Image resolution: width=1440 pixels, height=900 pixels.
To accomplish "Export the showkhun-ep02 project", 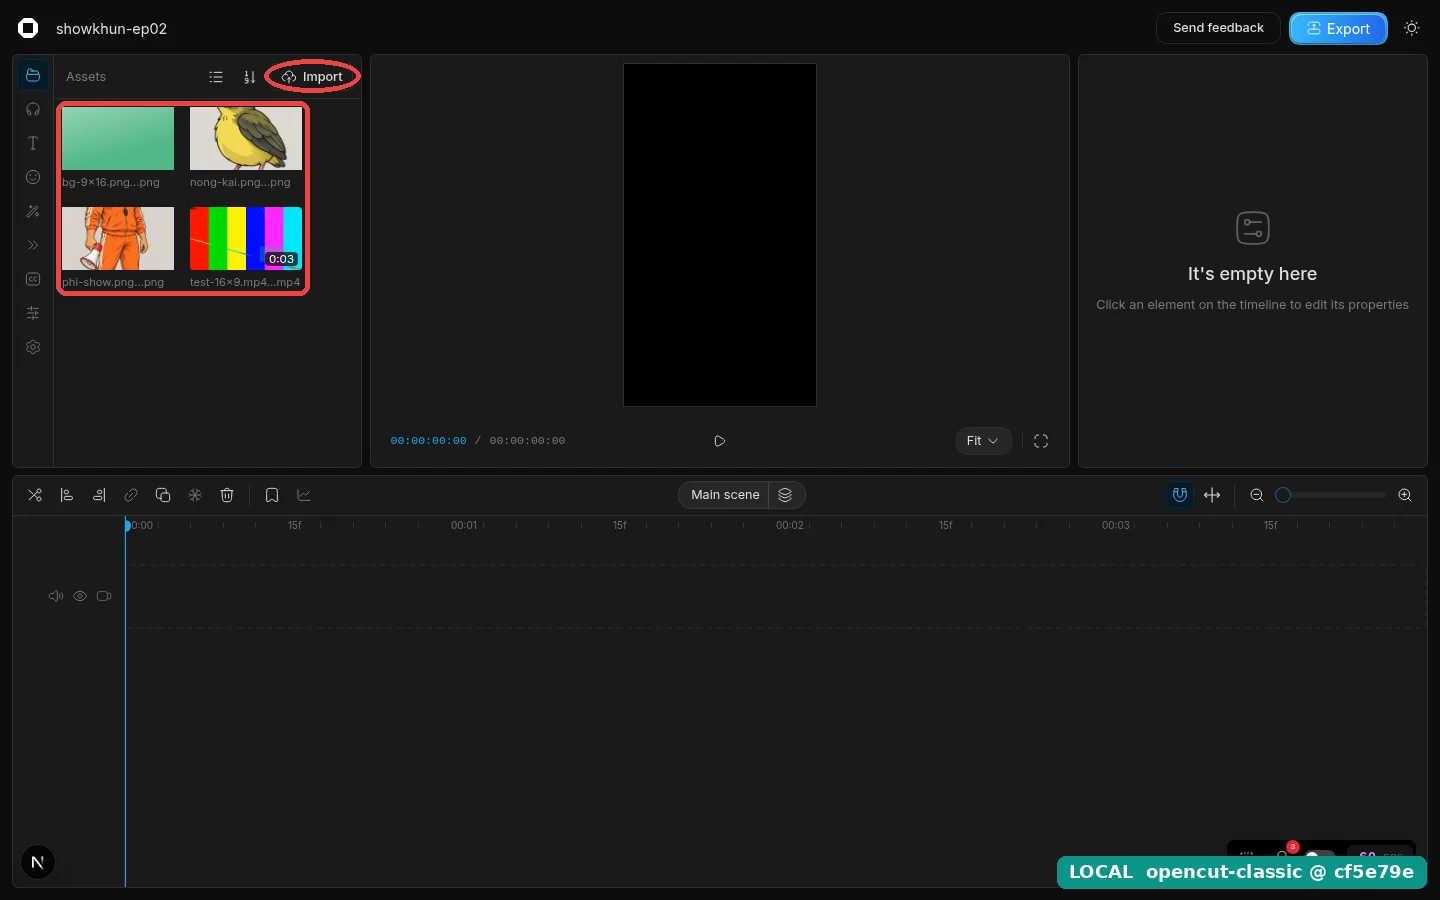I will coord(1338,28).
